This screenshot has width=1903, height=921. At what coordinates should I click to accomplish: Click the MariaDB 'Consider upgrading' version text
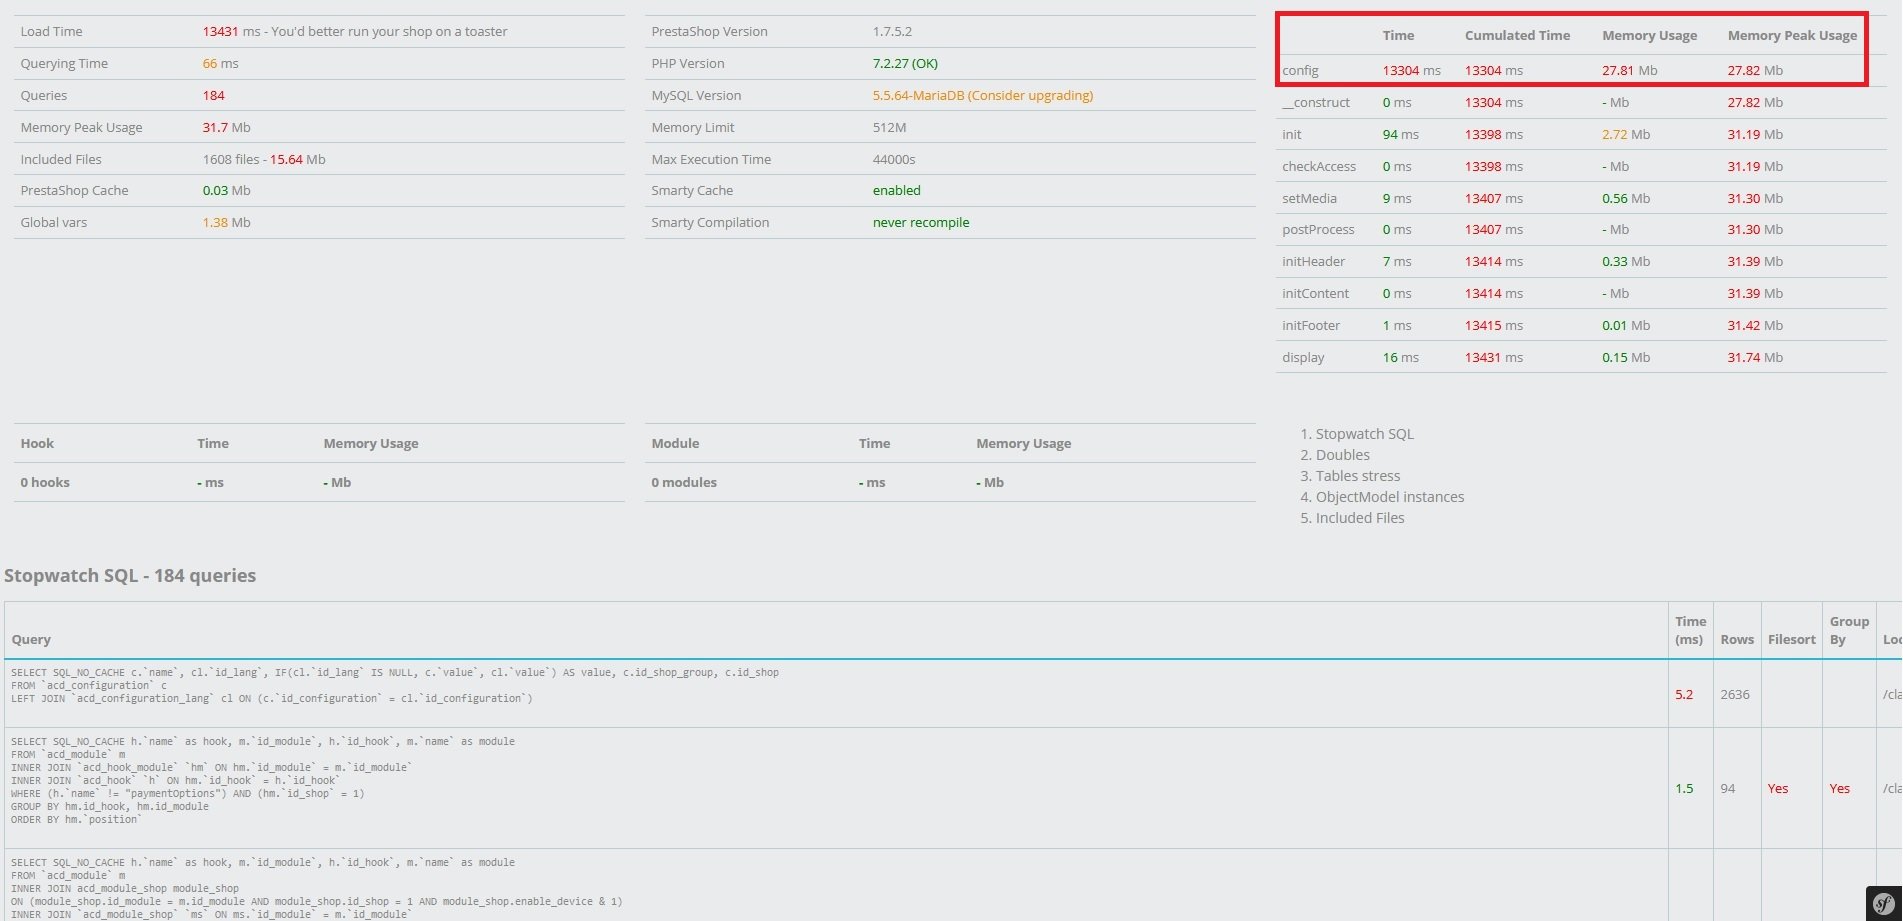(x=983, y=95)
